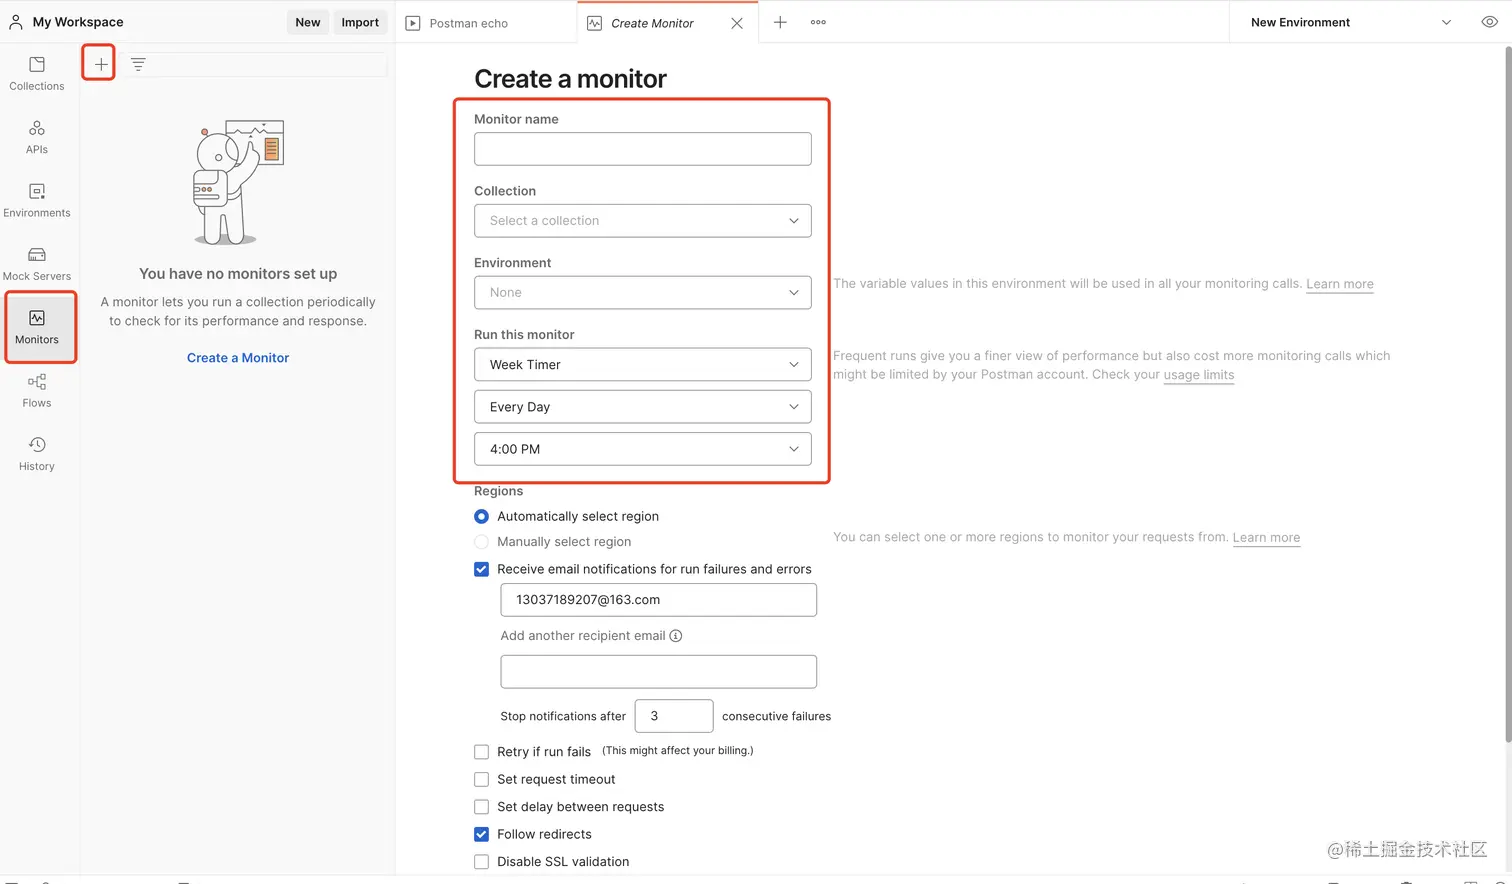Close the Create Monitor tab
This screenshot has width=1512, height=884.
737,23
